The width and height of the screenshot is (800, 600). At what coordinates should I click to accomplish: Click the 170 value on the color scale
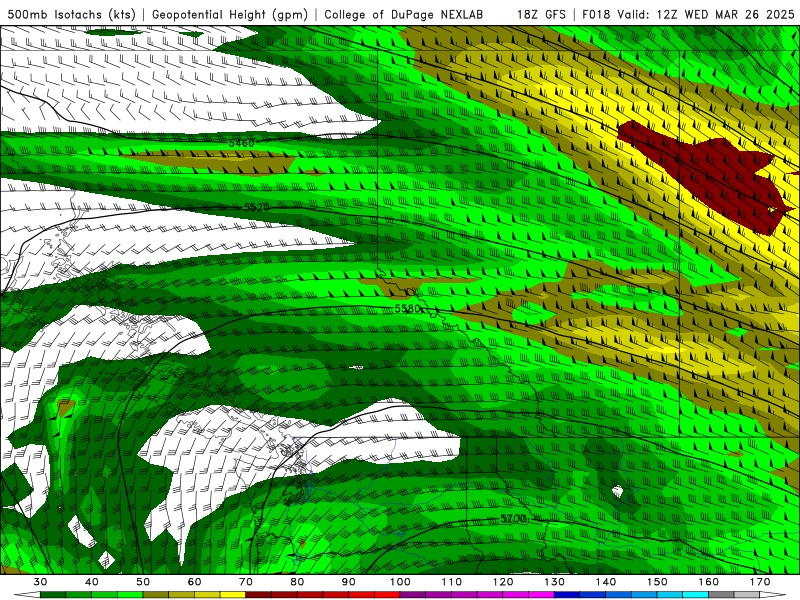[760, 582]
